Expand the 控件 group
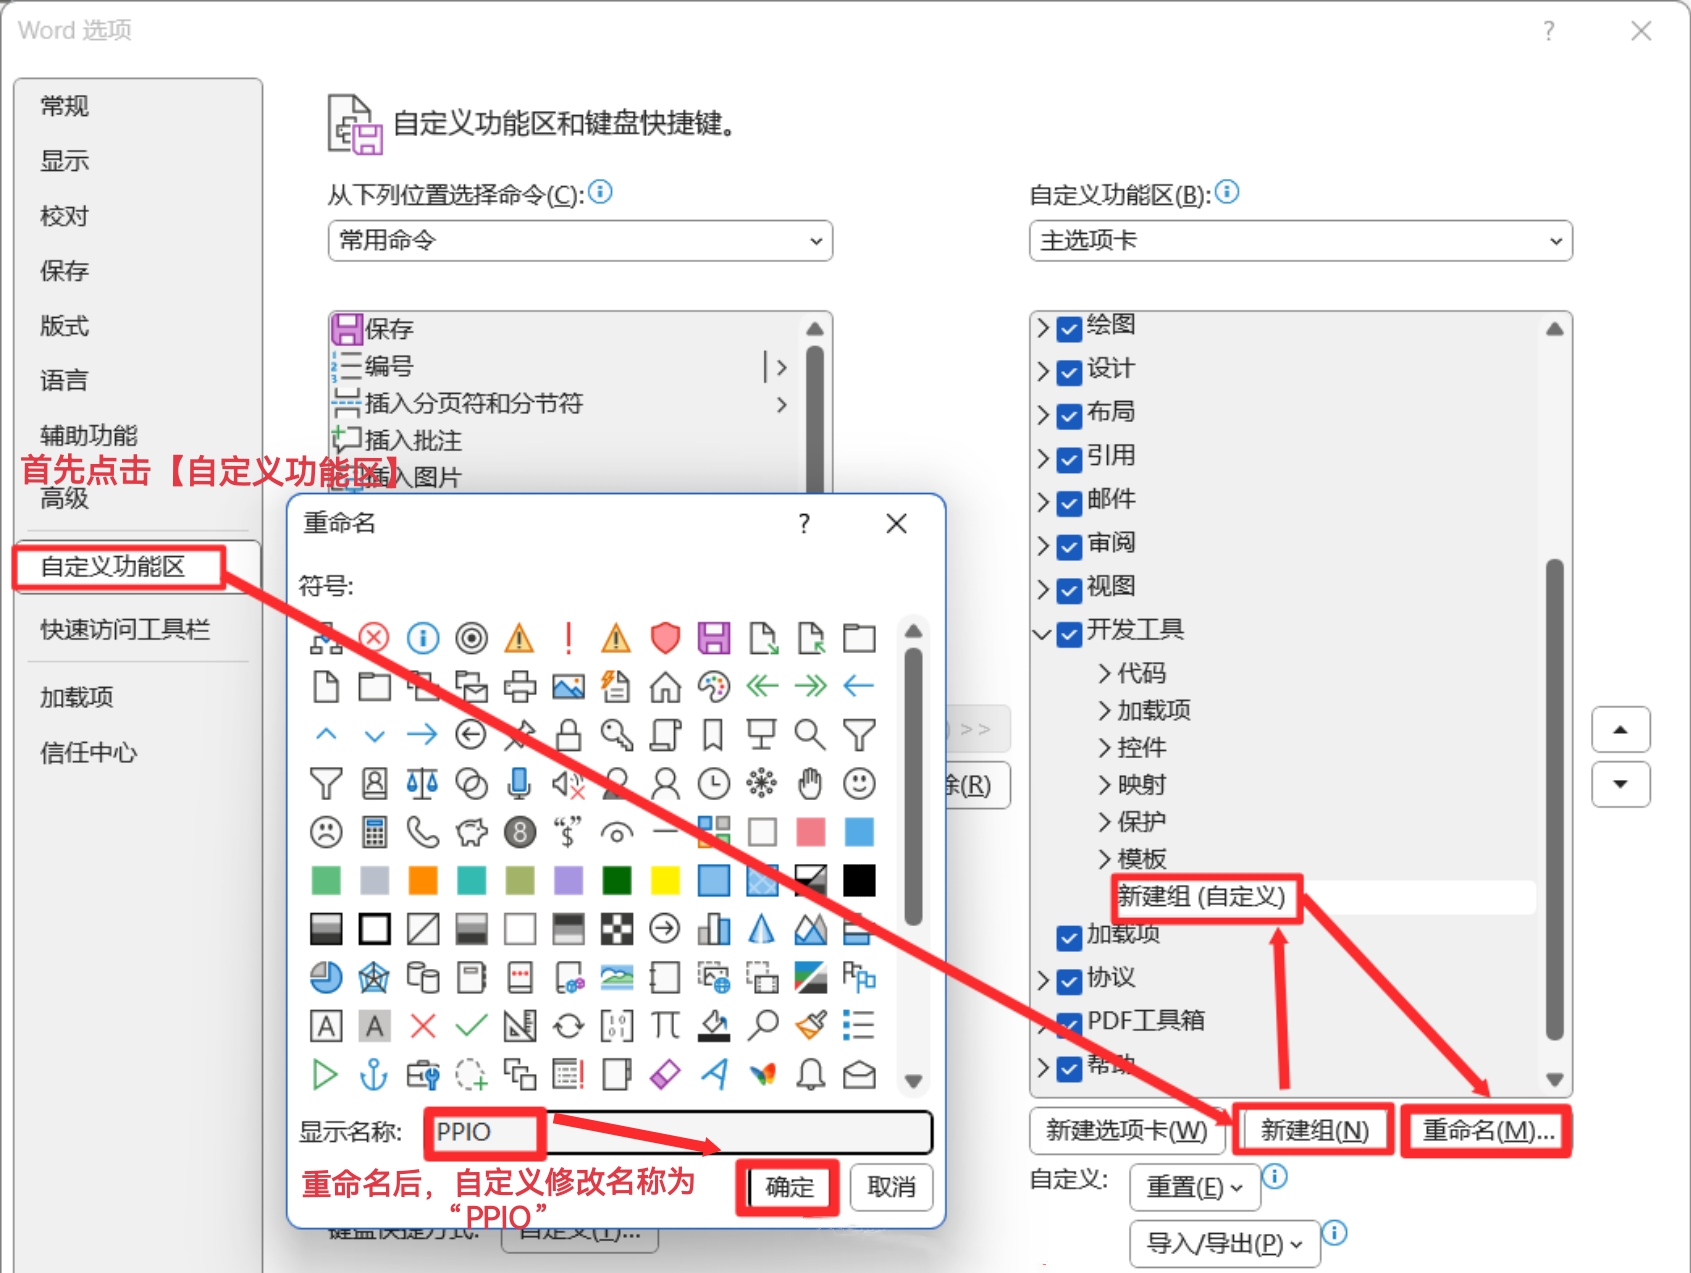 coord(1104,747)
